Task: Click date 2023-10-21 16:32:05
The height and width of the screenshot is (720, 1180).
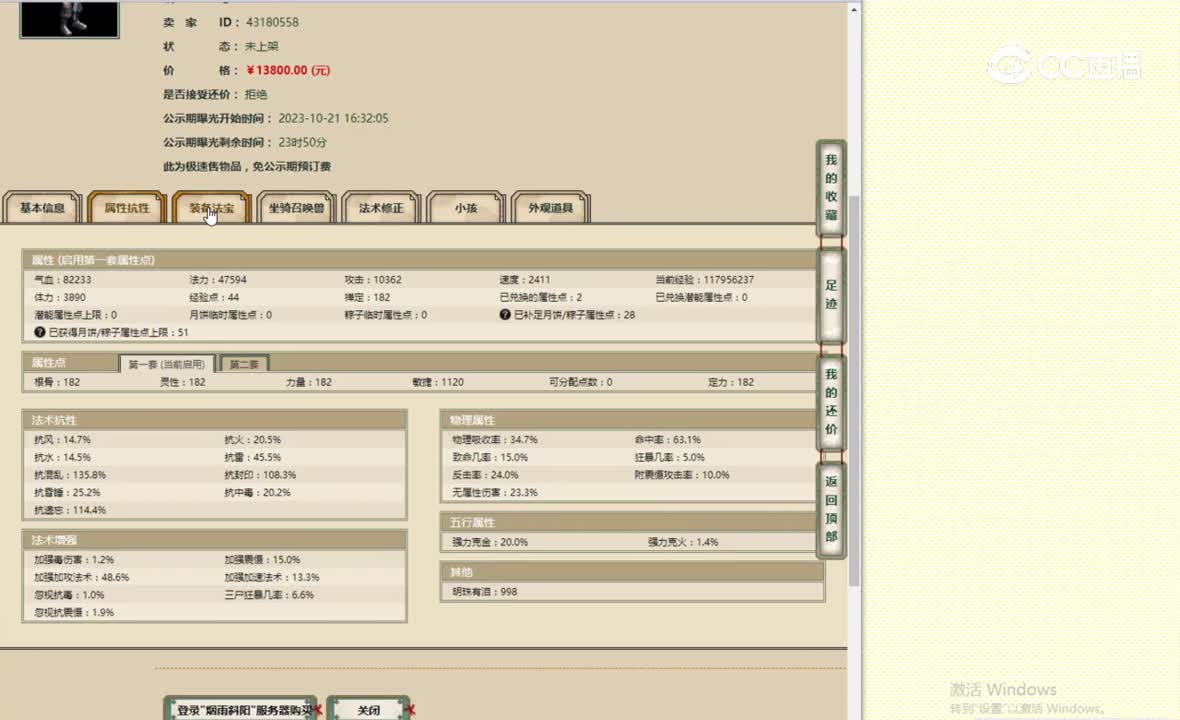Action: [x=333, y=118]
